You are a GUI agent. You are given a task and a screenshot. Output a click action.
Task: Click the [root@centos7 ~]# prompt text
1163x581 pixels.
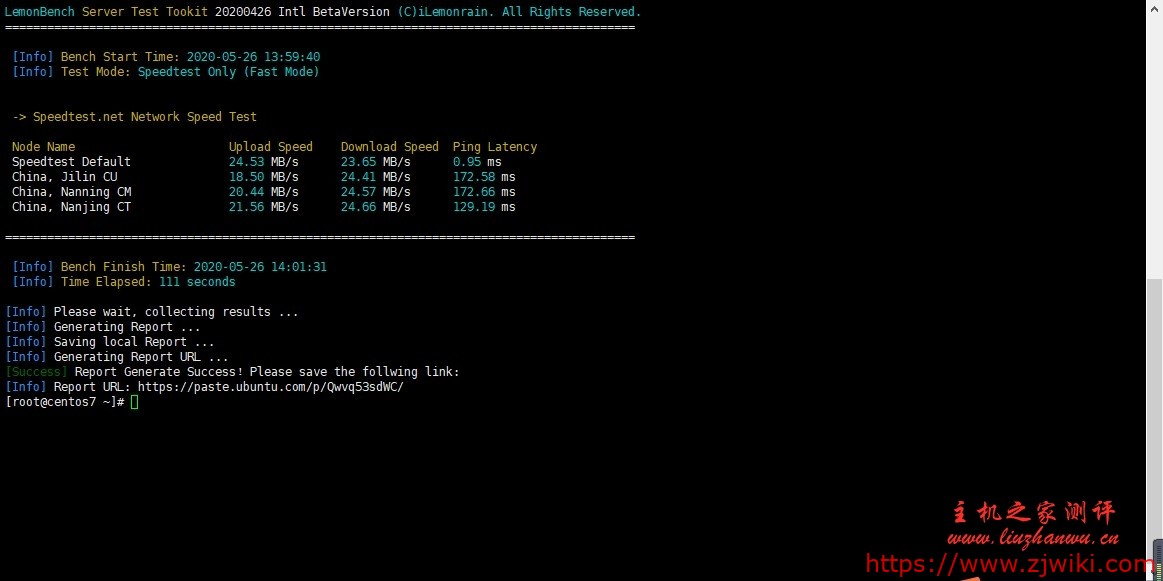(x=64, y=402)
